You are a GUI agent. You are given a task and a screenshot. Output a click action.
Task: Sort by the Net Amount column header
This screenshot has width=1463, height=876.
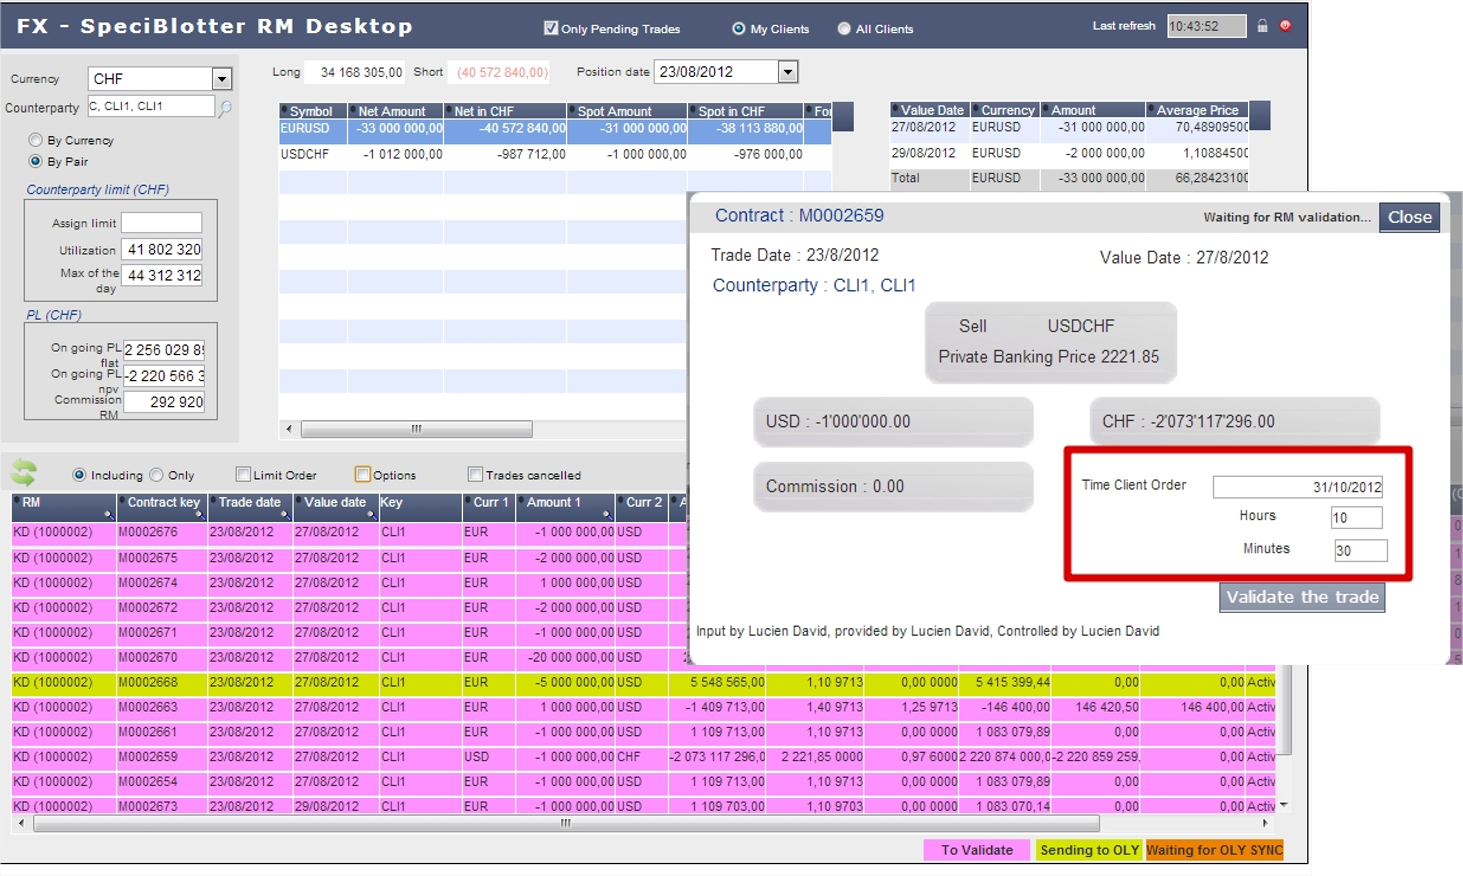point(396,111)
